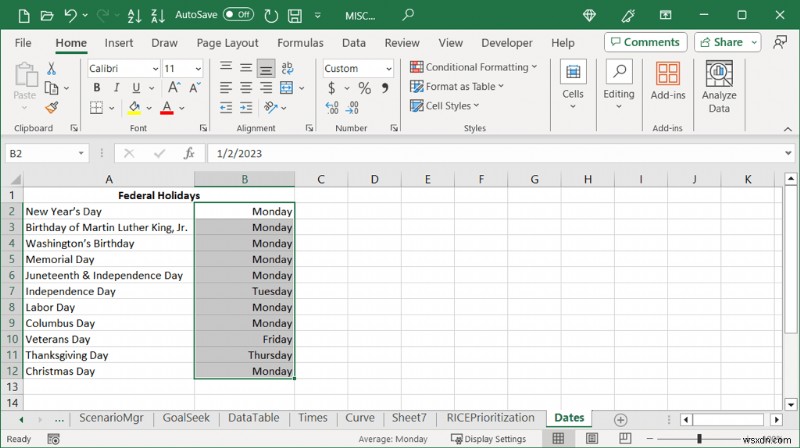Open Conditional Formatting menu
The image size is (800, 448).
473,67
